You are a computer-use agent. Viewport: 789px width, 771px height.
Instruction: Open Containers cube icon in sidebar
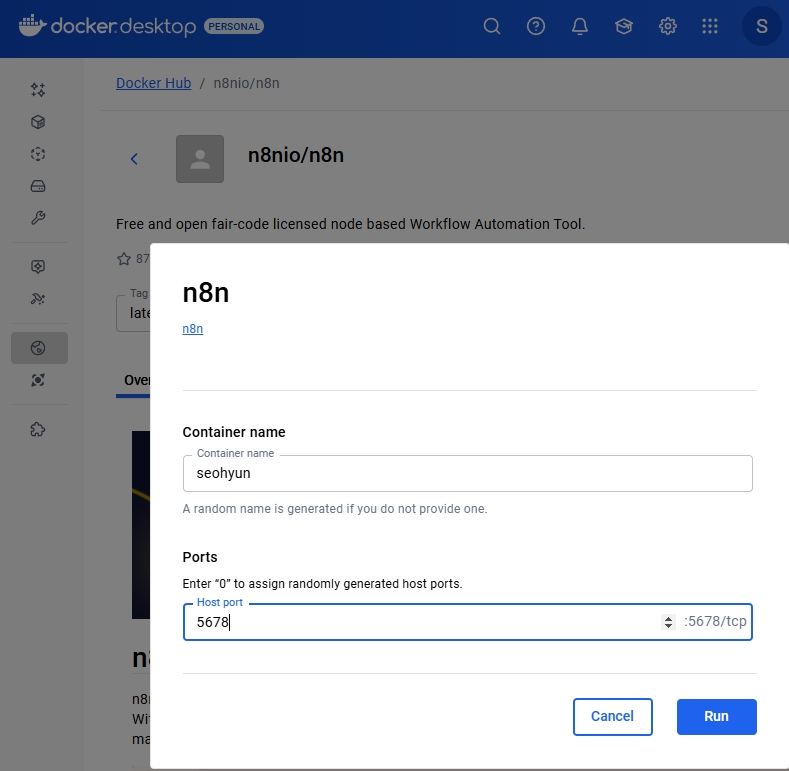[x=38, y=122]
